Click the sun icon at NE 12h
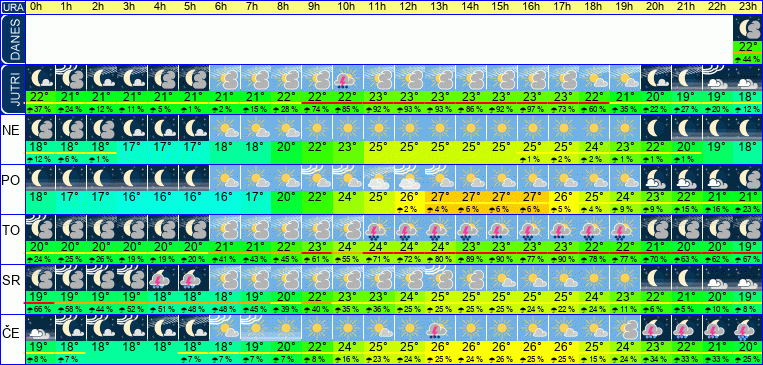 409,128
